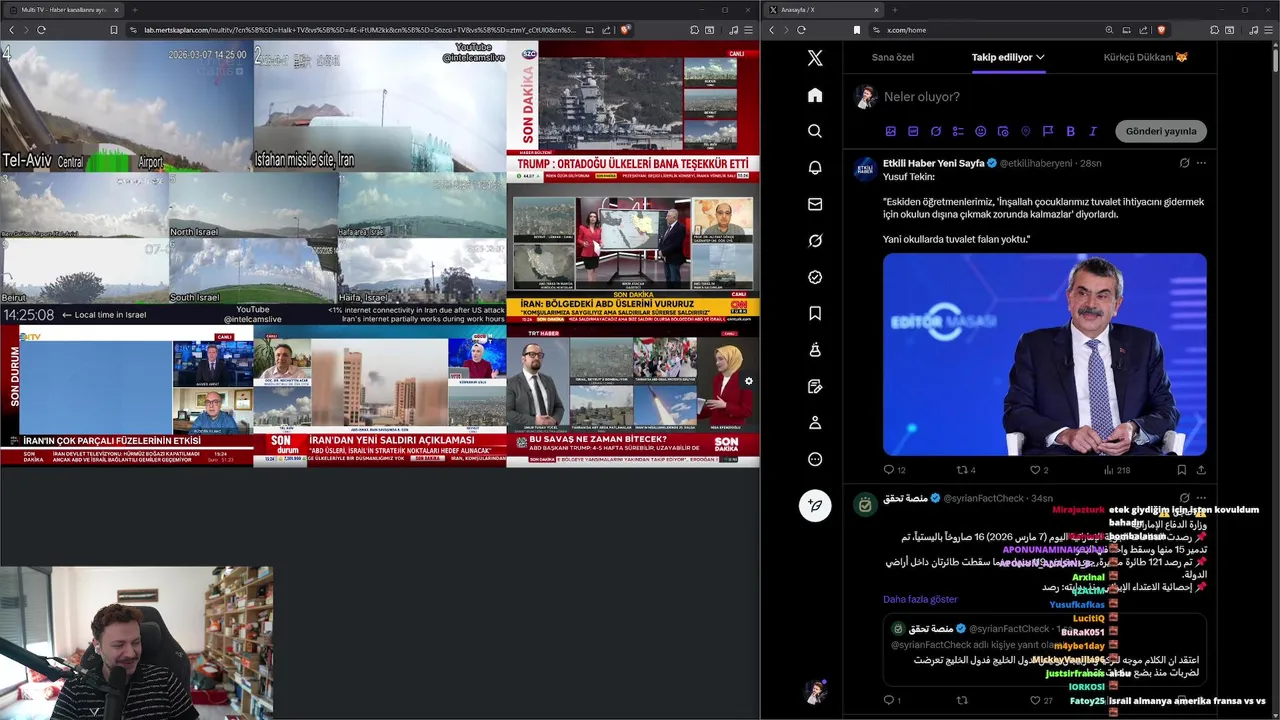Go back in Multi TV window

click(11, 30)
